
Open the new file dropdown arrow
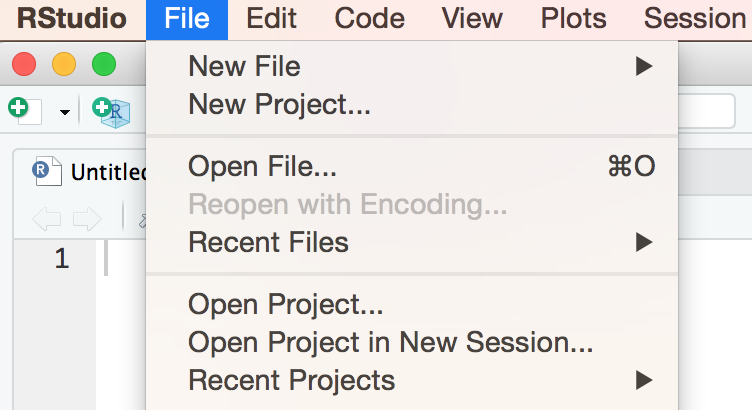click(x=64, y=112)
